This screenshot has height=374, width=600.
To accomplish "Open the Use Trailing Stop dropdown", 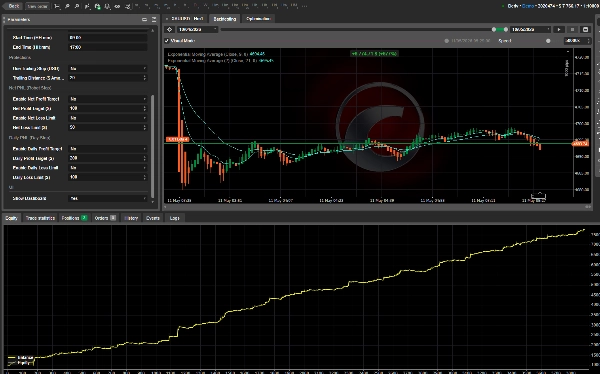I will [108, 69].
